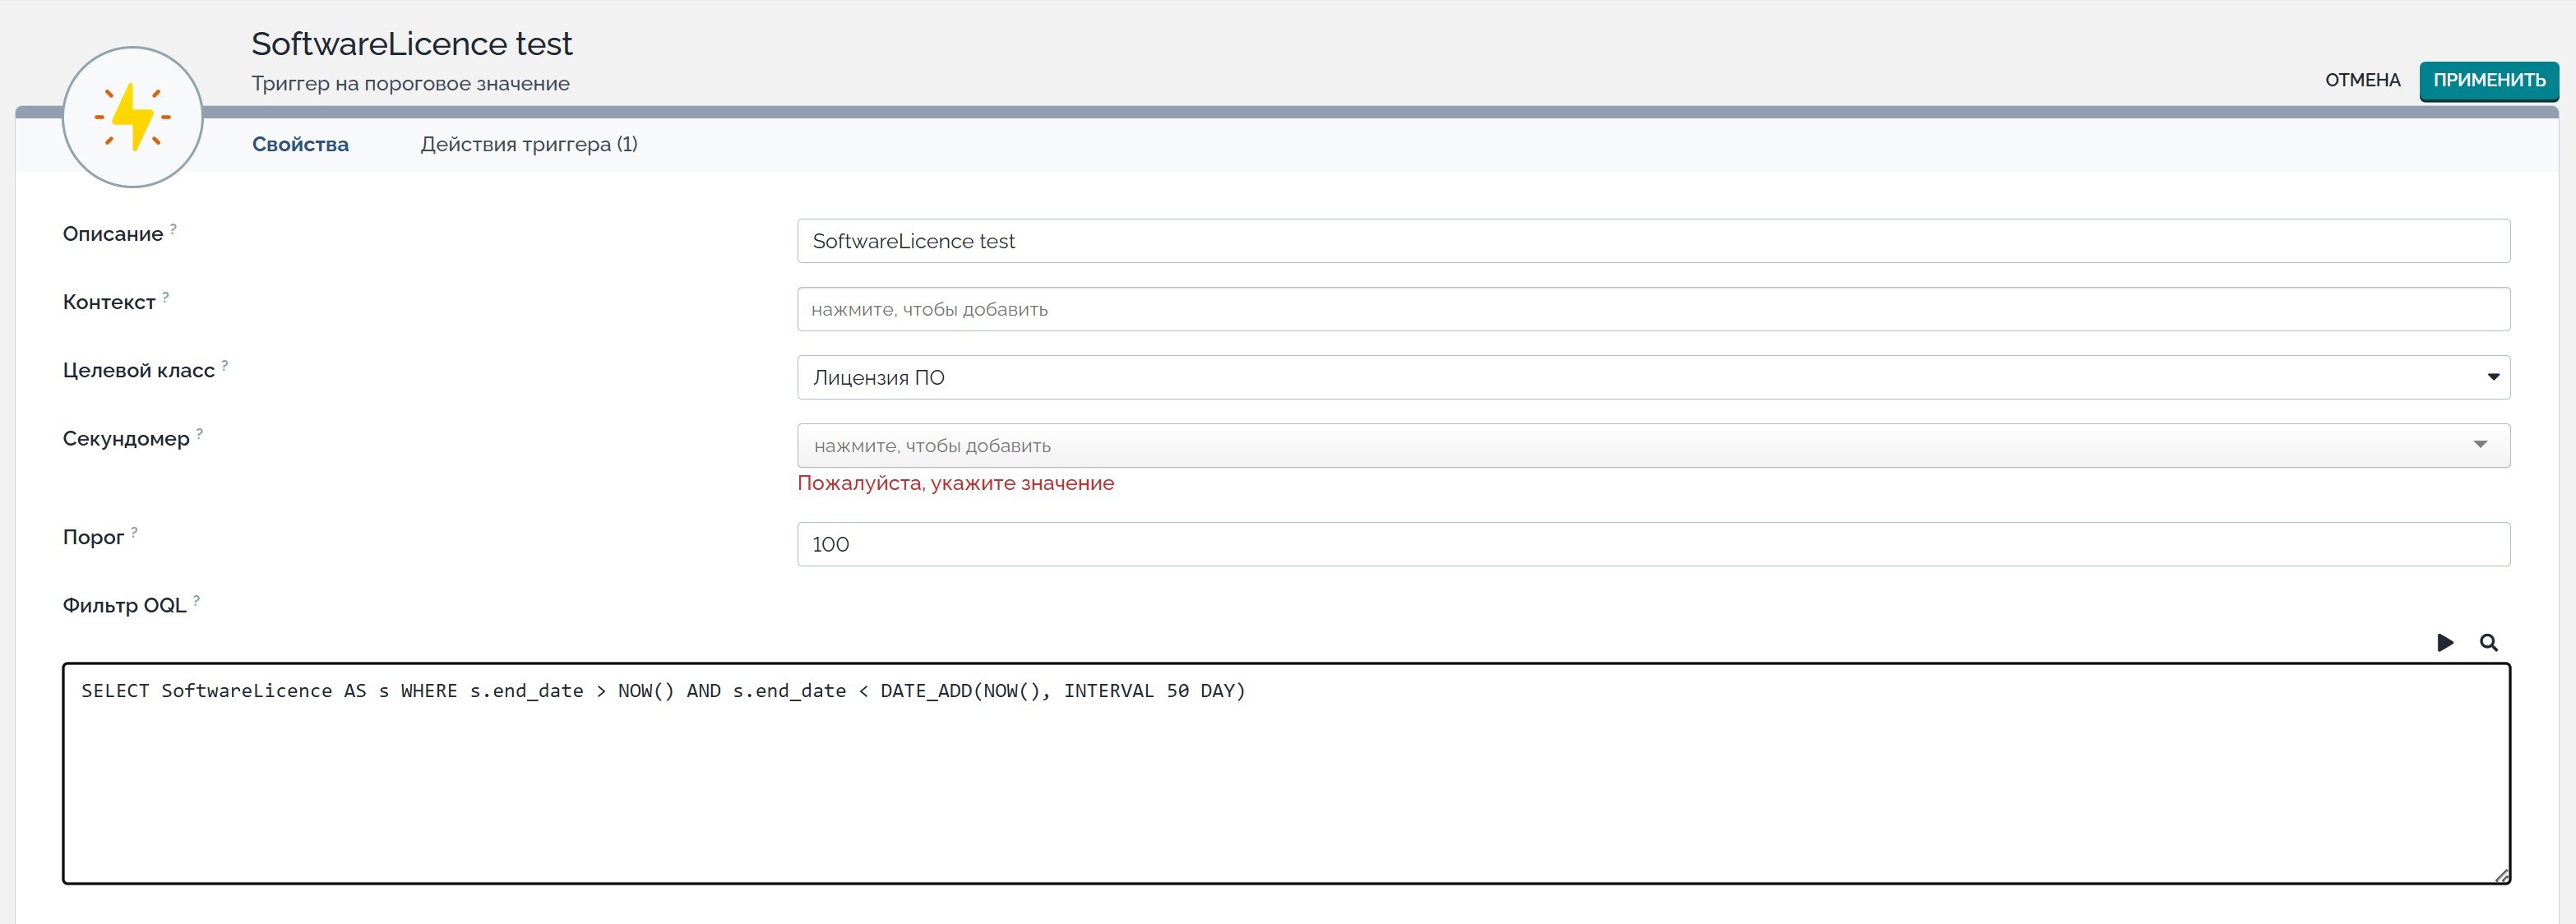Click the SoftwareLicence test page title
2576x924 pixels.
[412, 44]
